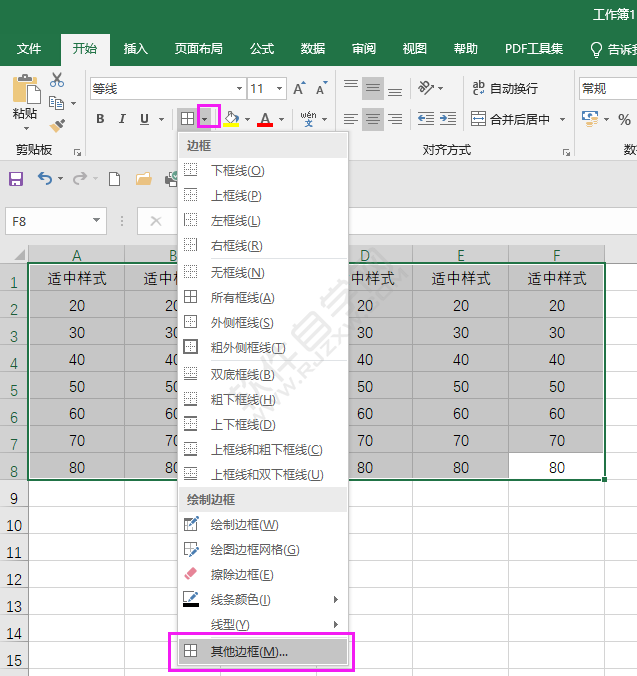Select 所有框线(A) menu item
The width and height of the screenshot is (637, 676).
click(263, 297)
